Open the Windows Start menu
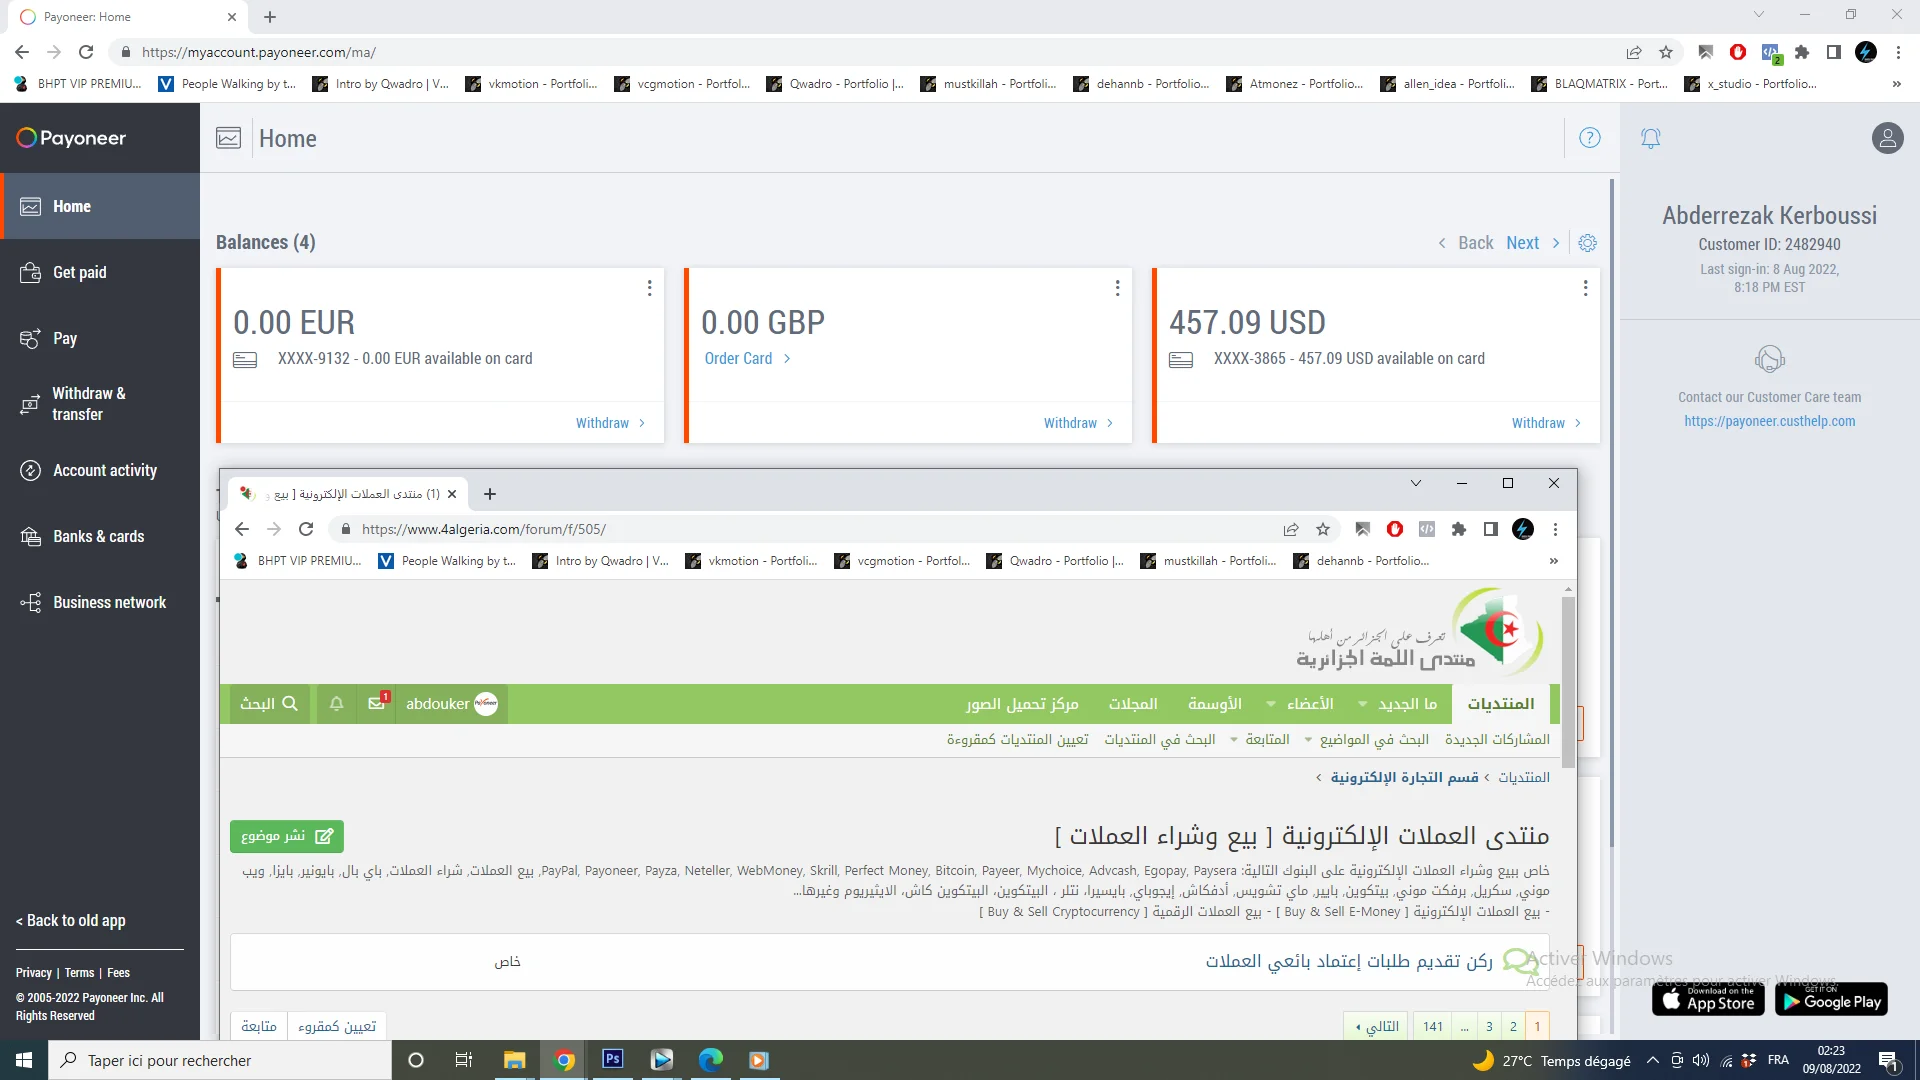Screen dimensions: 1920x1080 point(24,1060)
